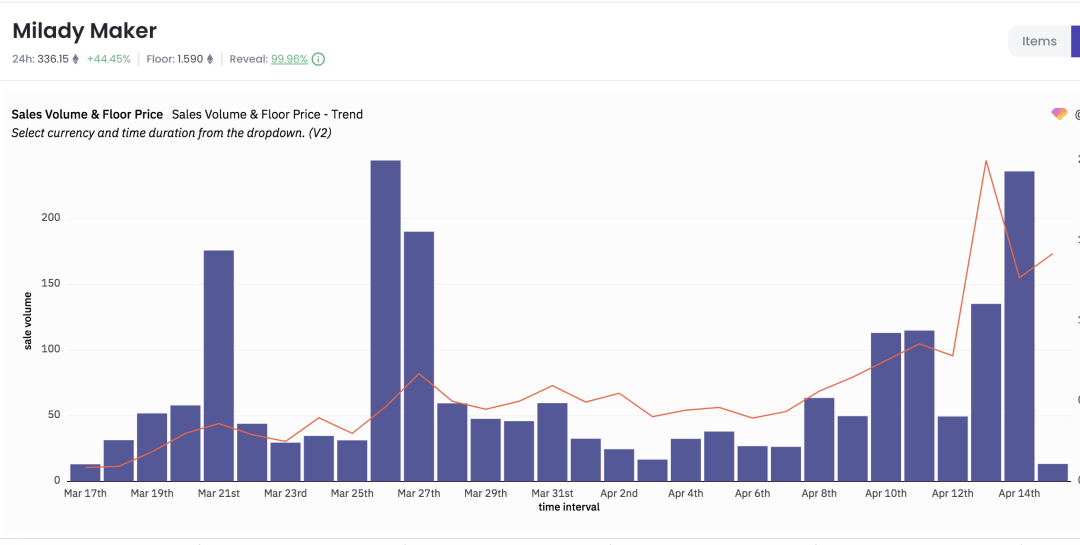Click the Milady Maker collection title
1080x545 pixels.
pos(85,31)
